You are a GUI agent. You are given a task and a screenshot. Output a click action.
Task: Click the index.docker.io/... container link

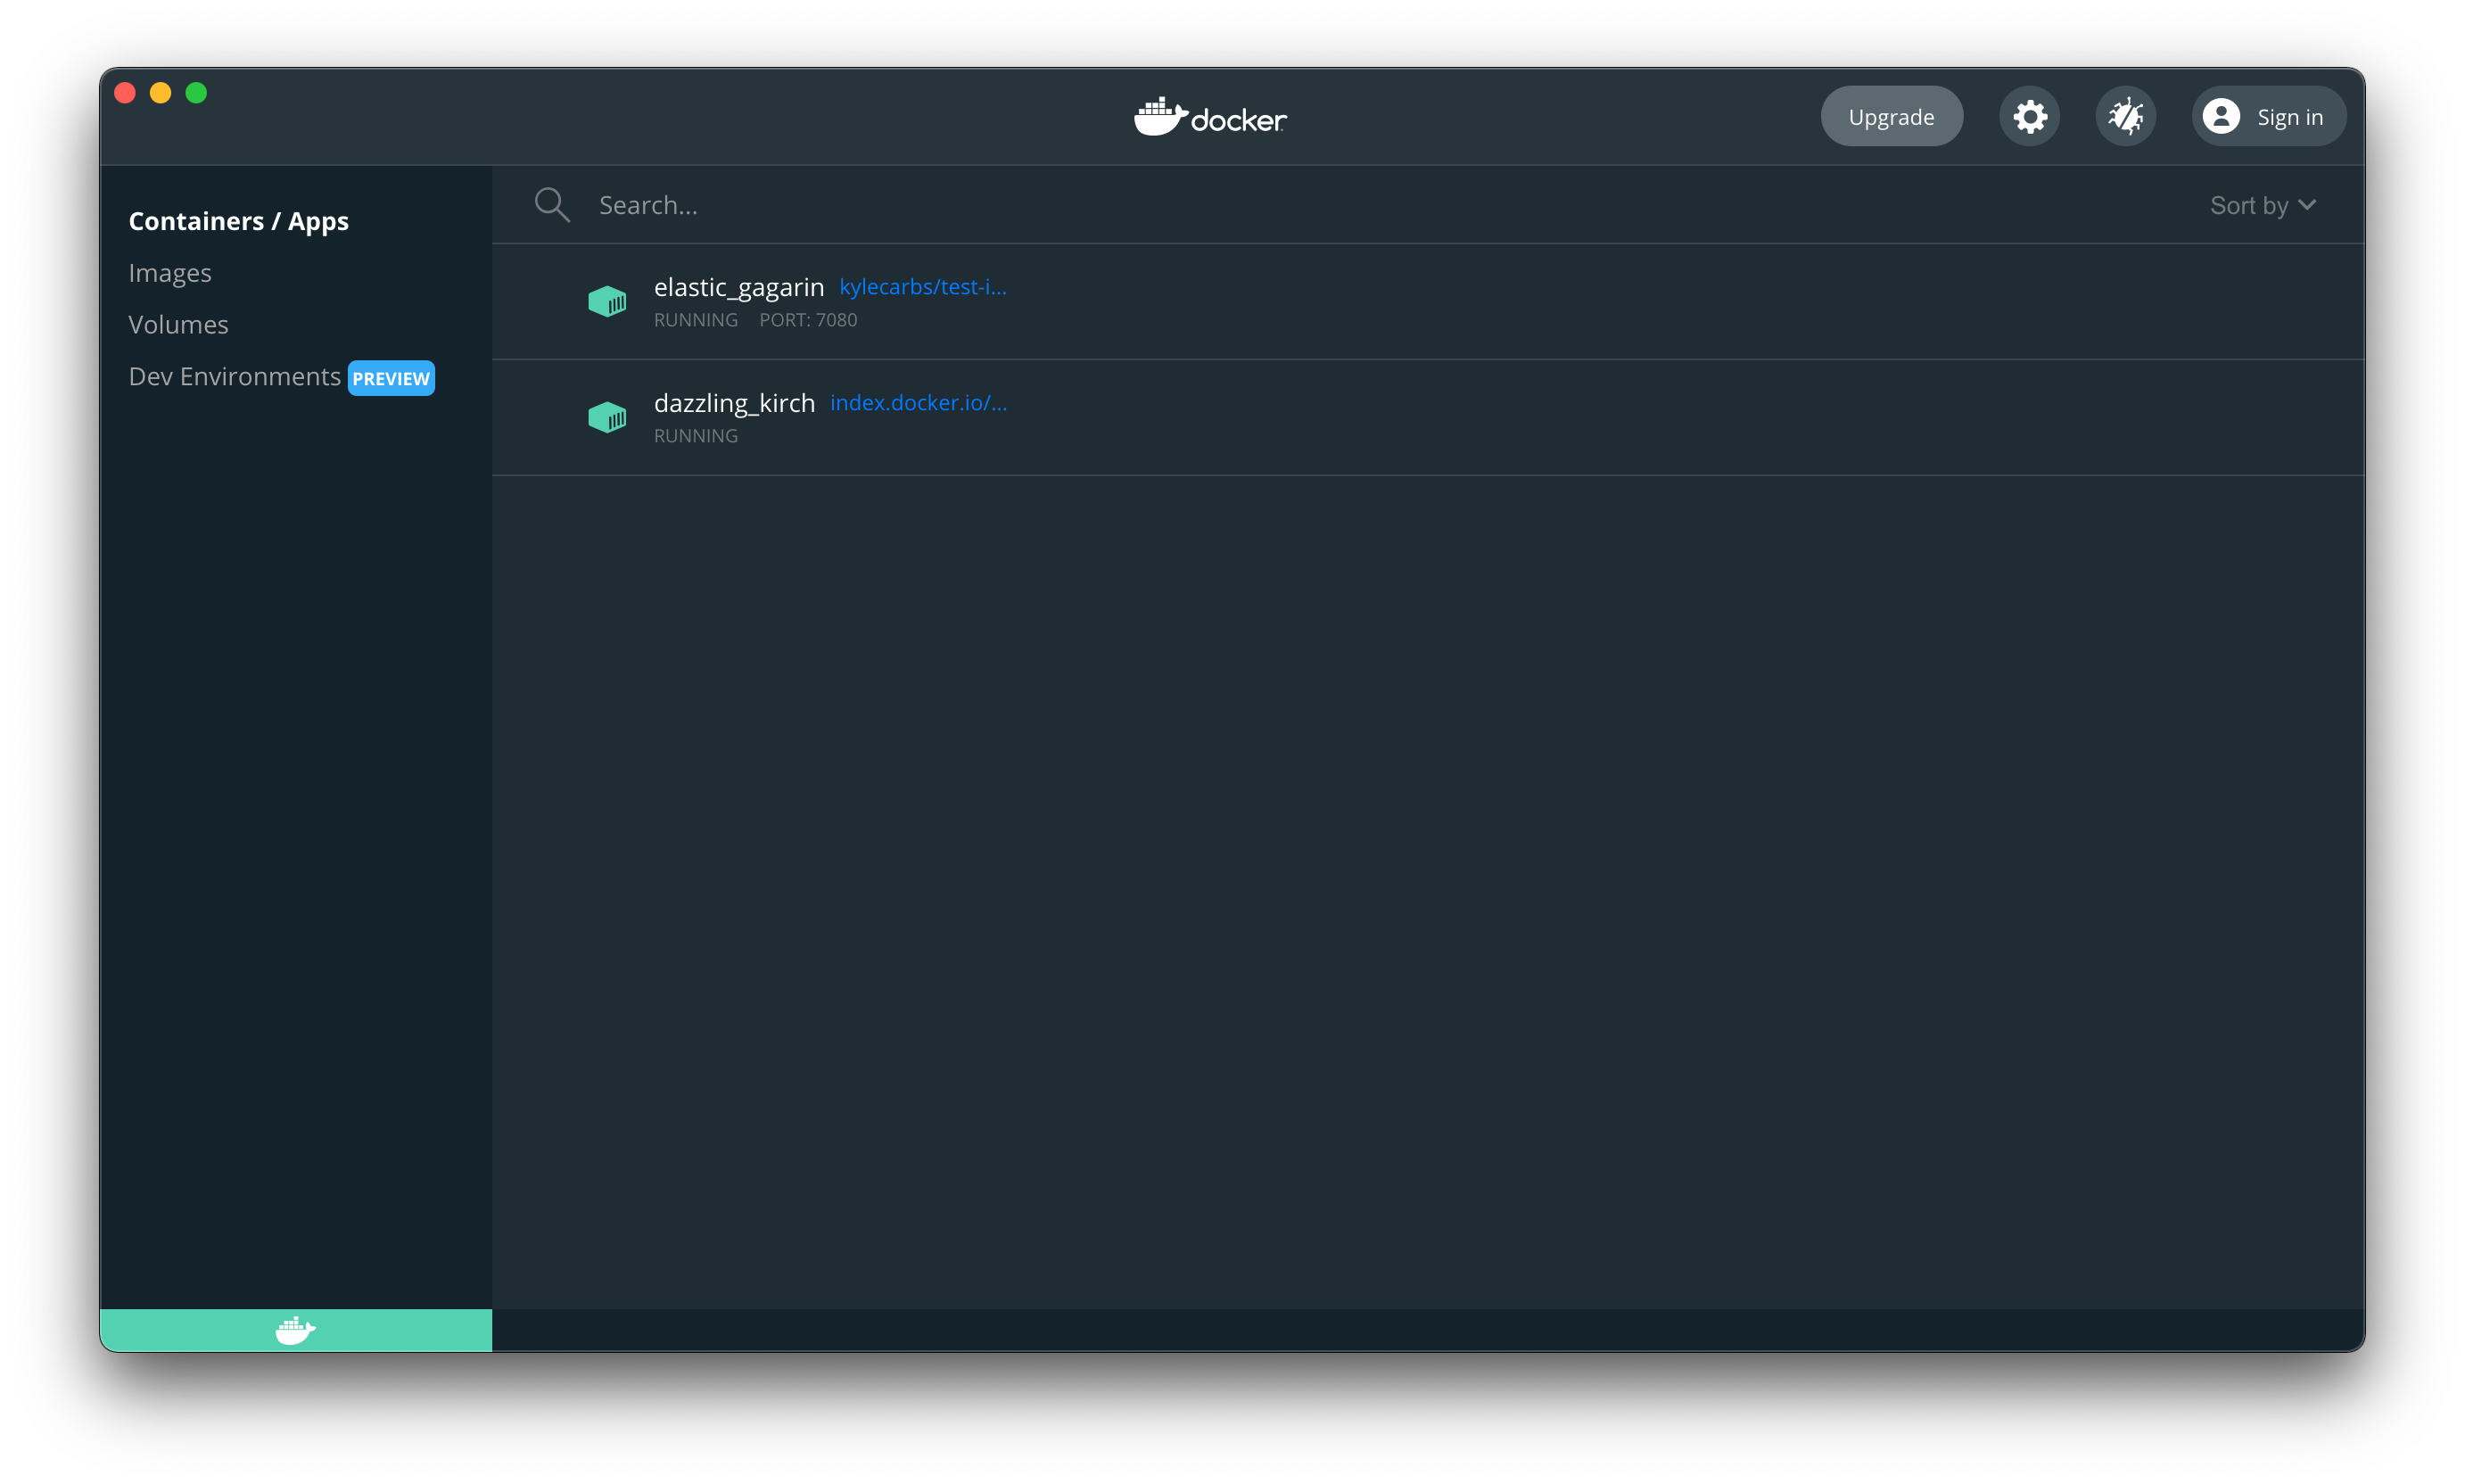(918, 401)
